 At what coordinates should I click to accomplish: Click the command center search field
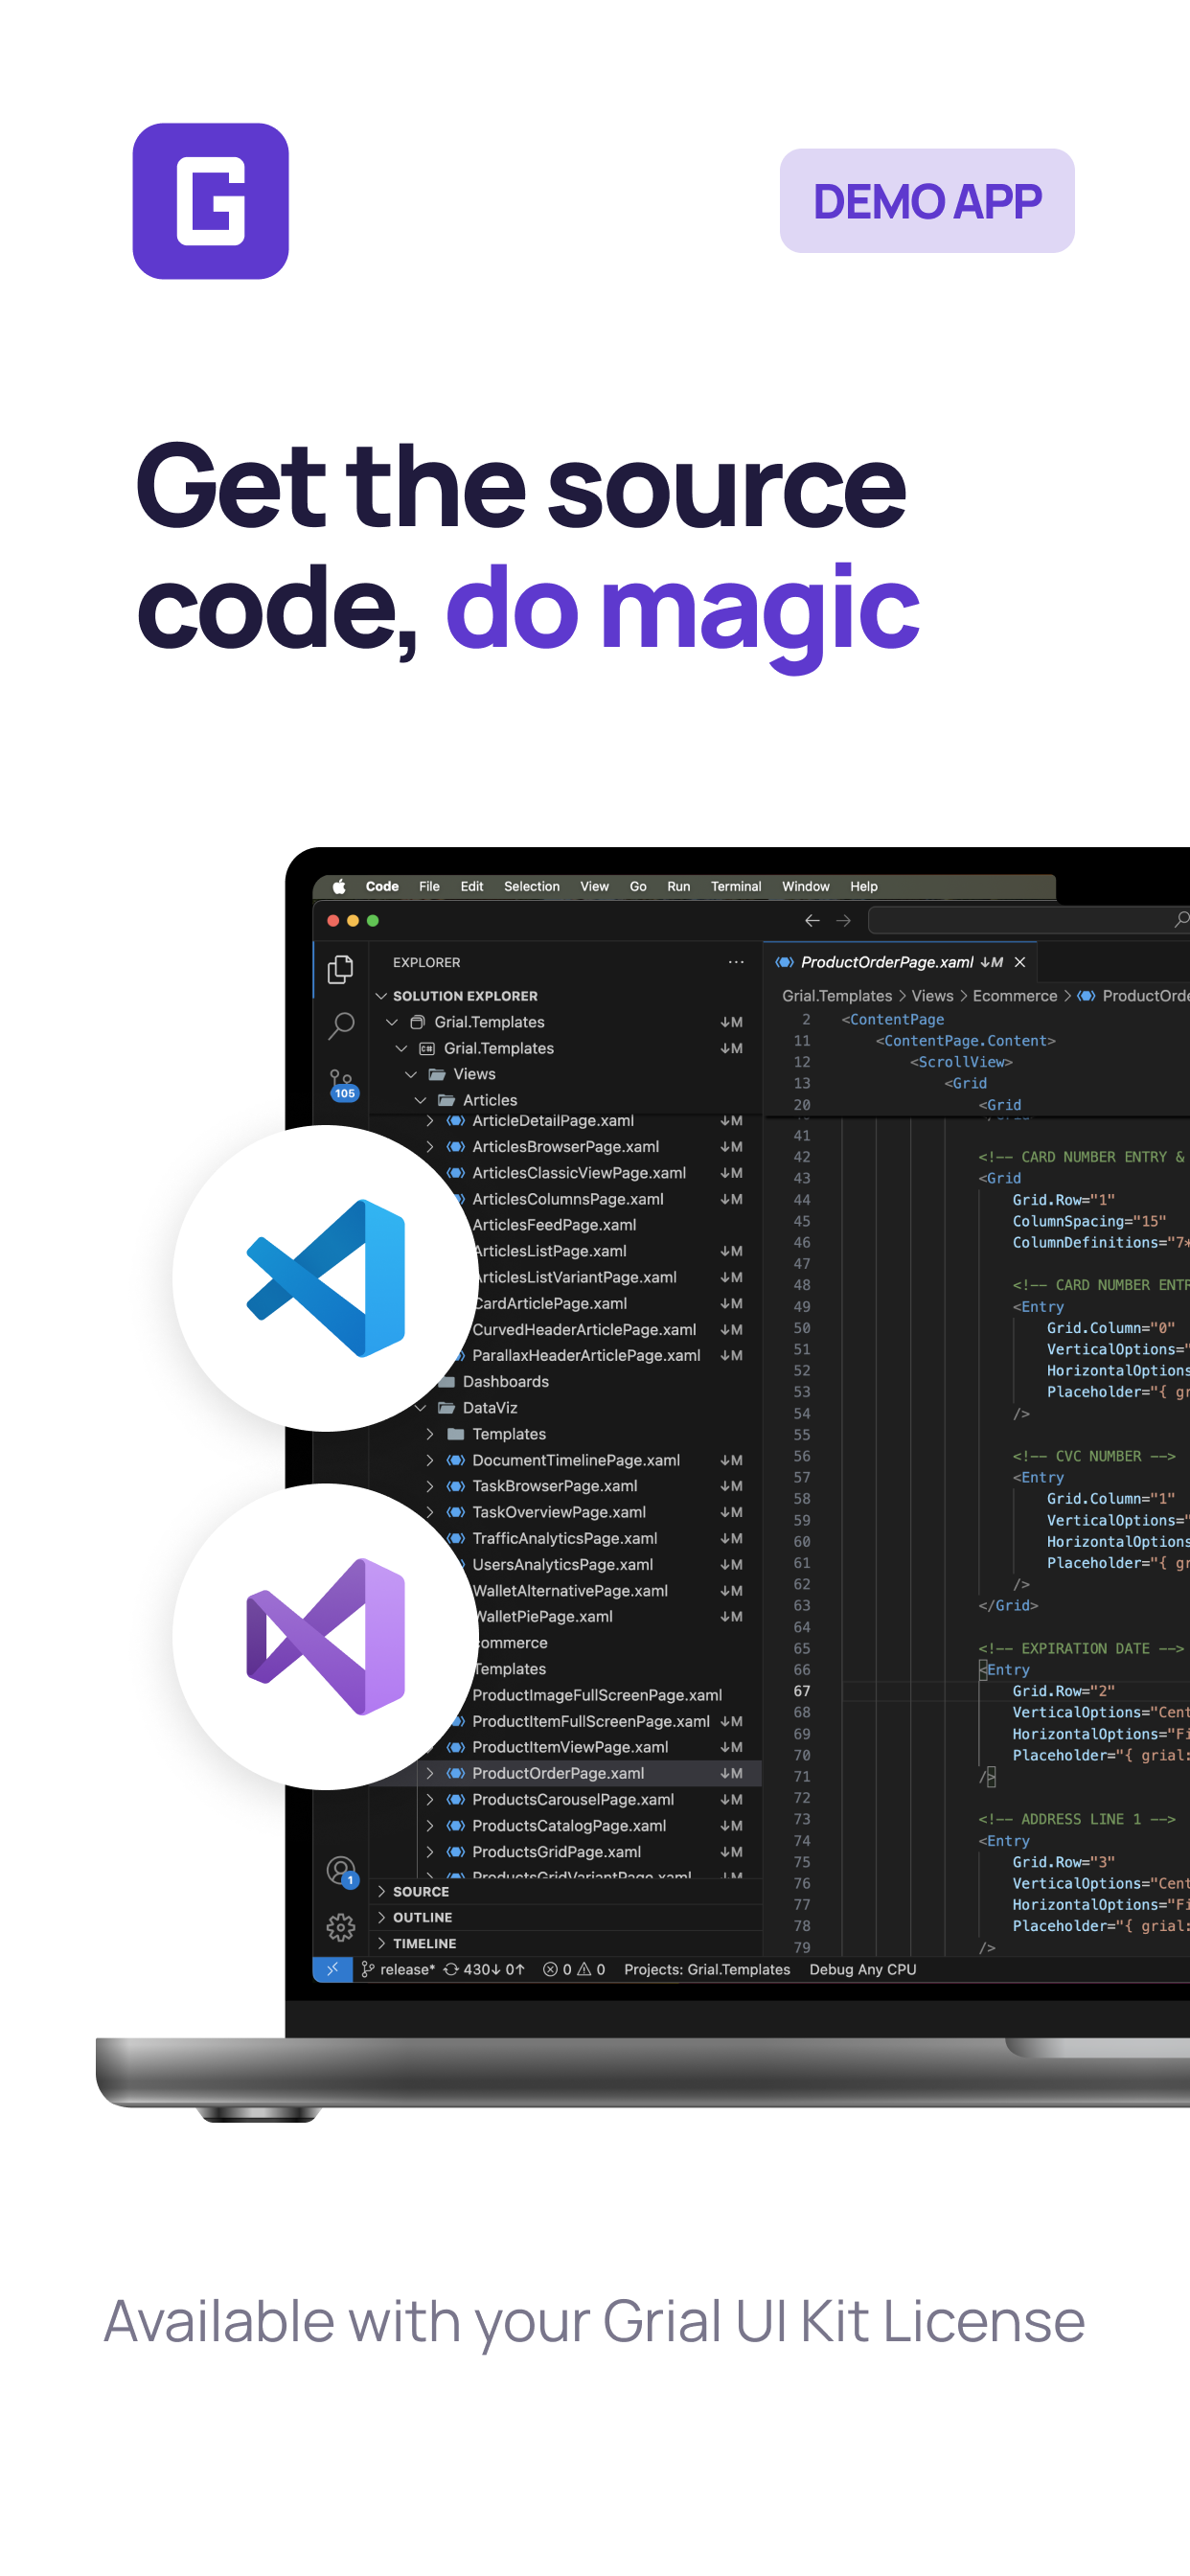coord(1028,920)
